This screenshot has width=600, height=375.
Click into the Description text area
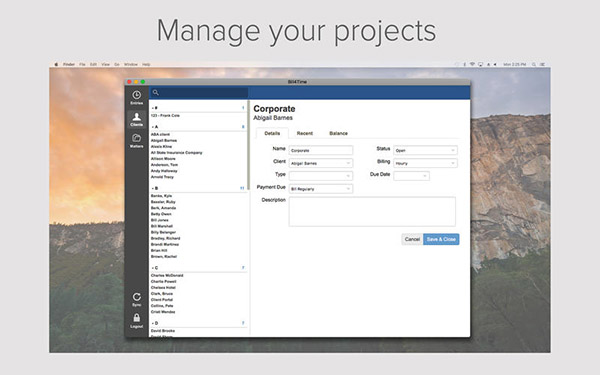[x=372, y=212]
